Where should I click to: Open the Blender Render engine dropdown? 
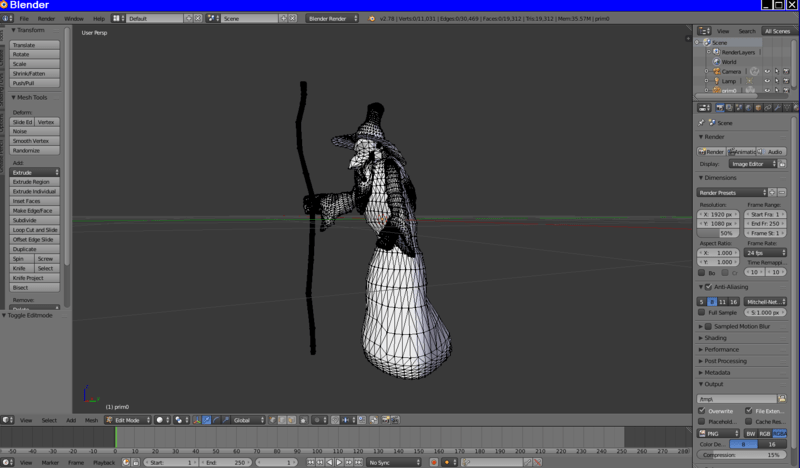(332, 18)
